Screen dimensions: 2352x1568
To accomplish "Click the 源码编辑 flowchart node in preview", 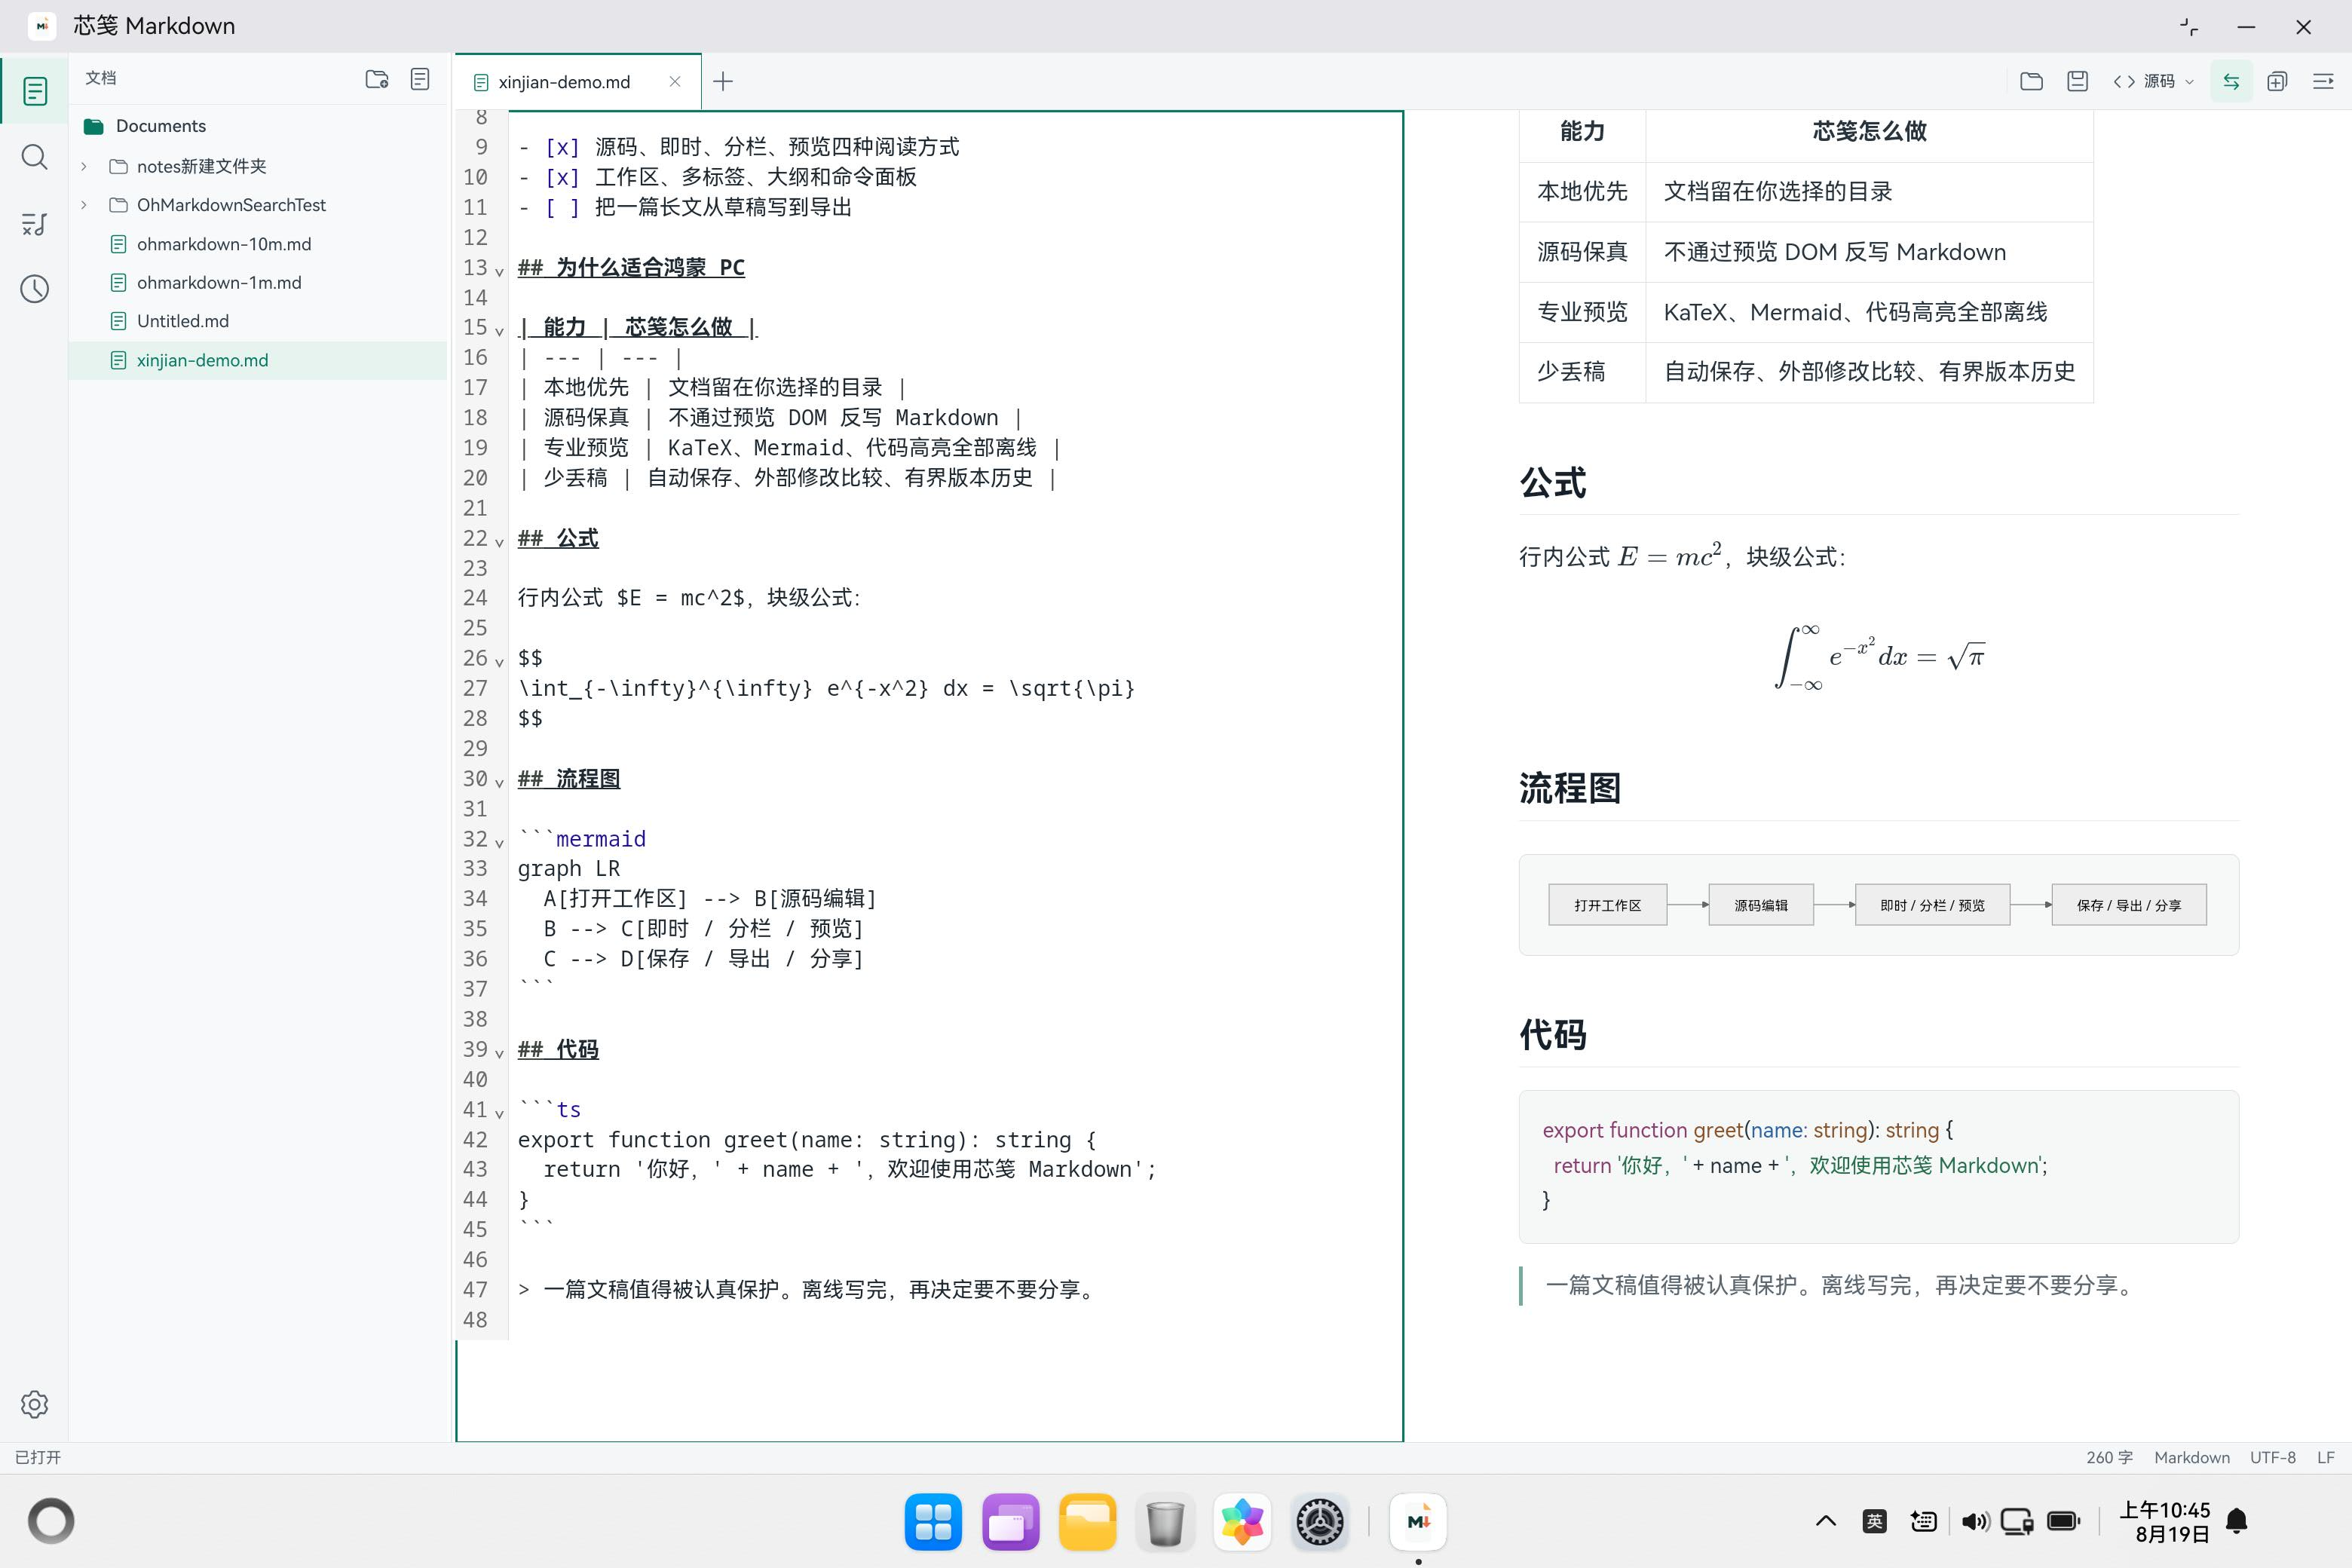I will pos(1760,905).
